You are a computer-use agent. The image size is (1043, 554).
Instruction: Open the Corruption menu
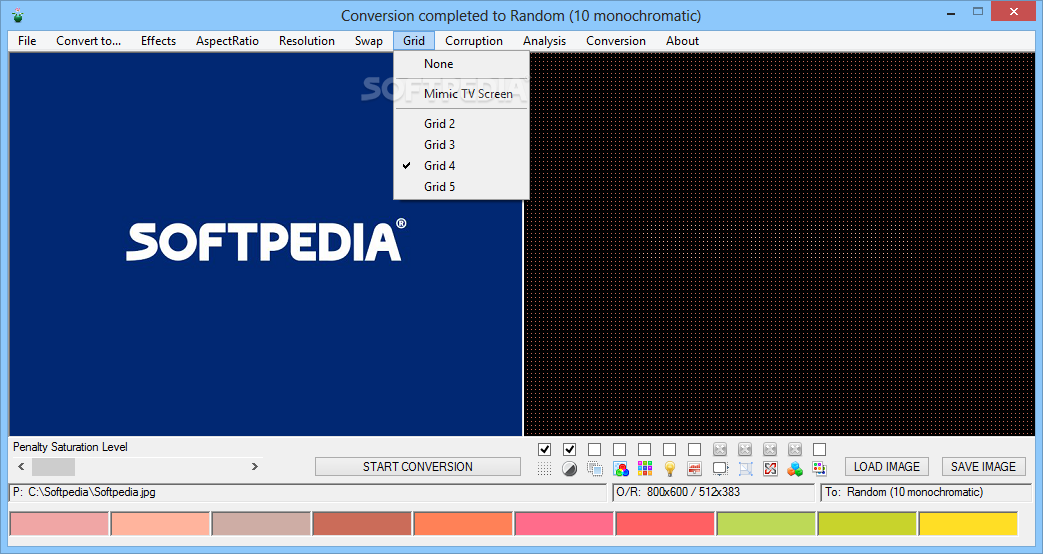474,41
